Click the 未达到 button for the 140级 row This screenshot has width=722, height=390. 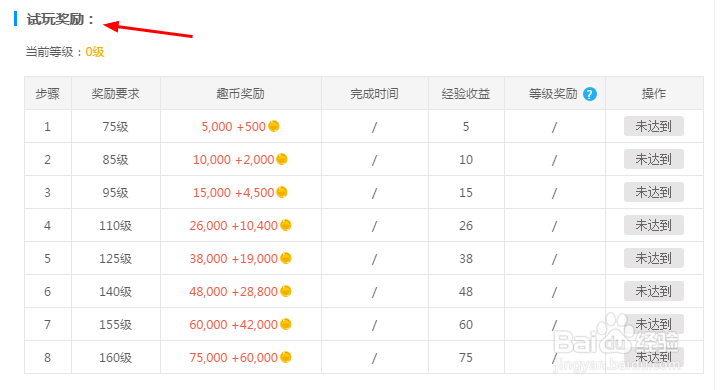pos(653,291)
